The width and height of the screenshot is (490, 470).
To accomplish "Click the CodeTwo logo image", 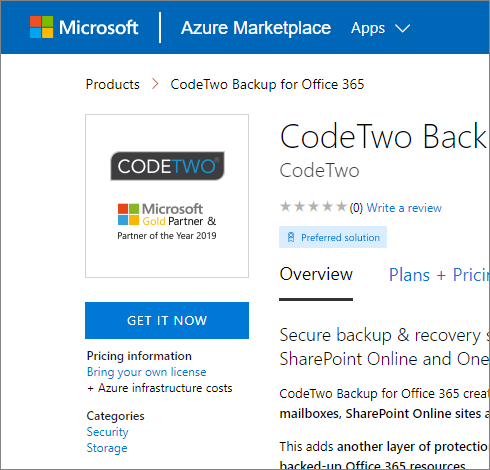I will (x=167, y=166).
